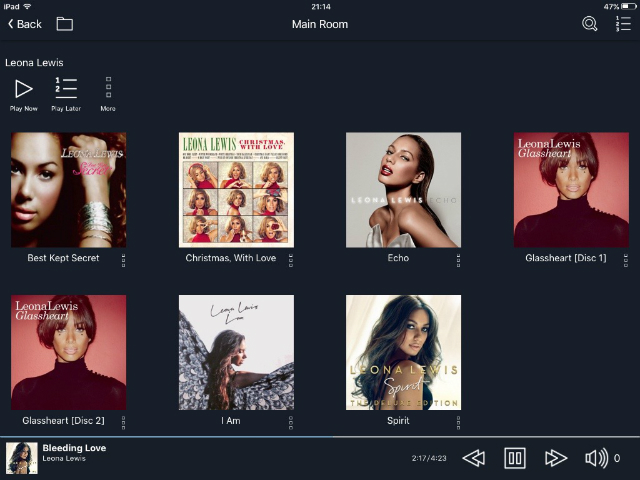Tap the Bleeding Love song title

[74, 448]
